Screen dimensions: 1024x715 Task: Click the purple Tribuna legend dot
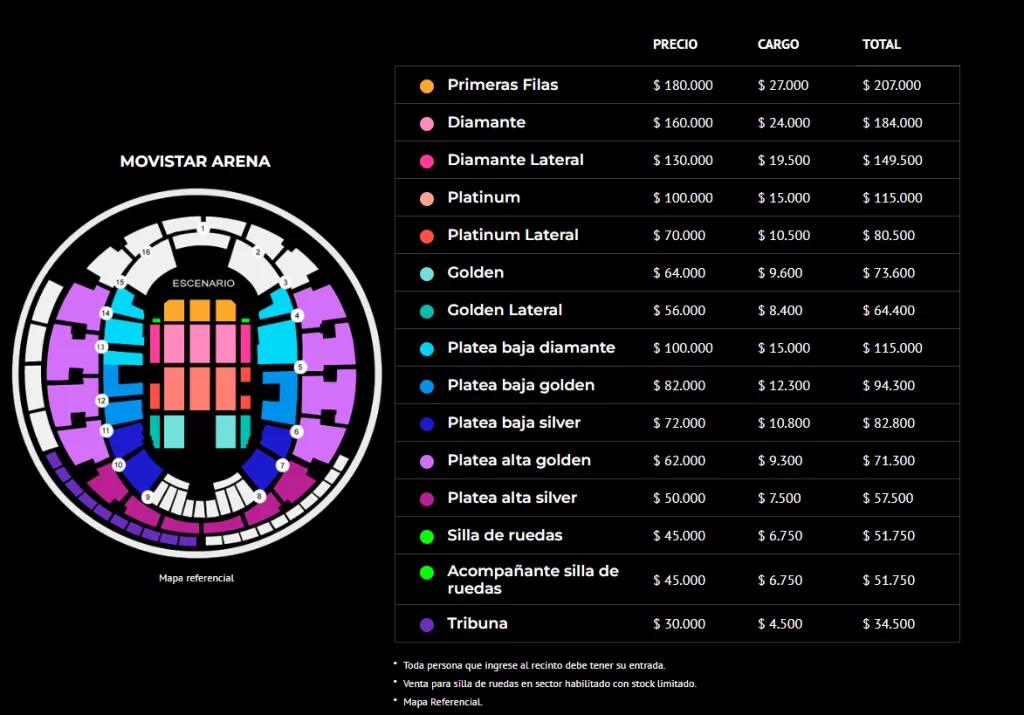(427, 624)
